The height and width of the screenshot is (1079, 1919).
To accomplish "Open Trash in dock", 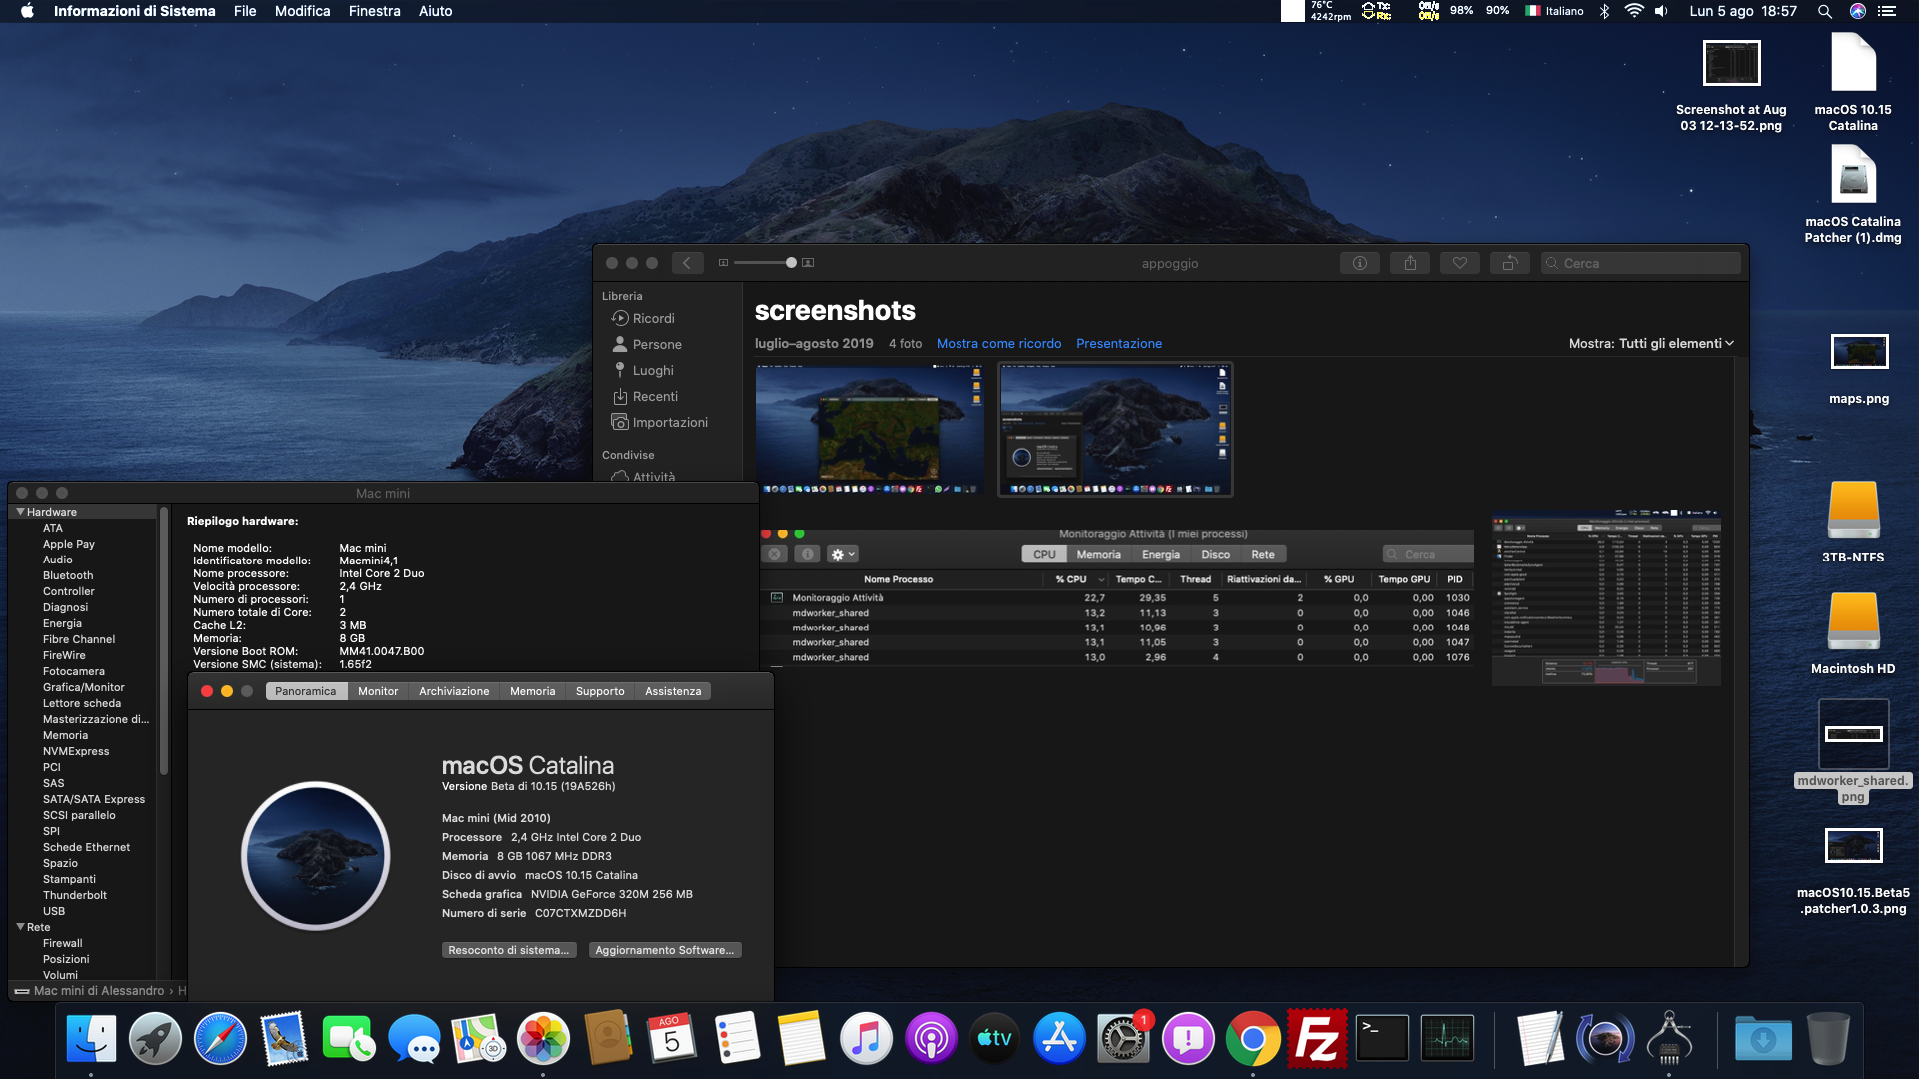I will pos(1827,1039).
